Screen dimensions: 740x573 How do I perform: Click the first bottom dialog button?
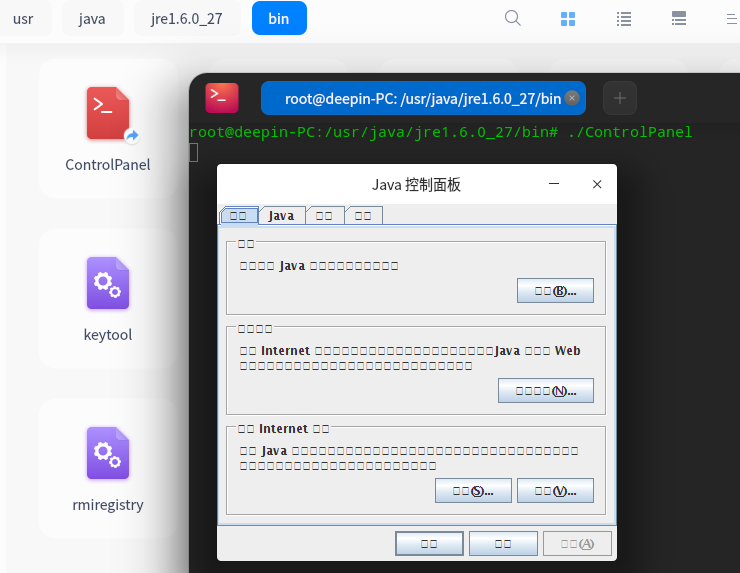429,544
